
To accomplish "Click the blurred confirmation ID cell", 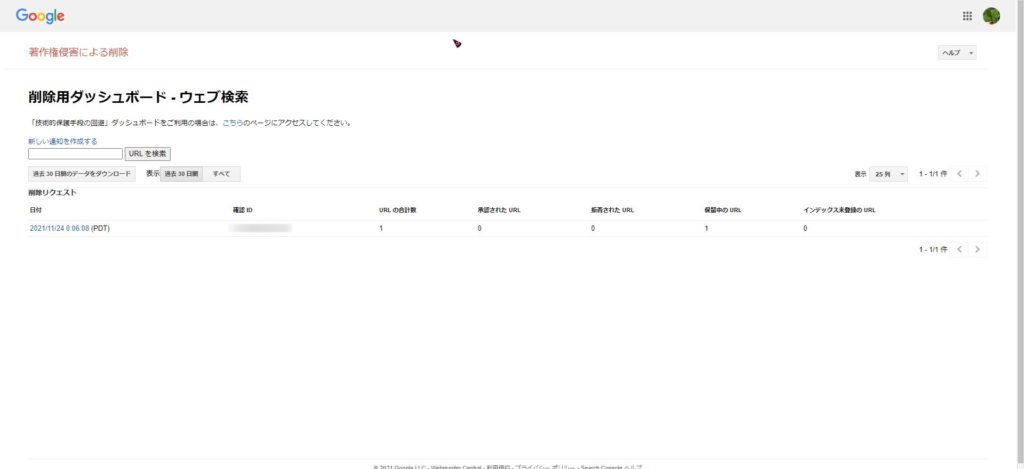I will pyautogui.click(x=261, y=229).
